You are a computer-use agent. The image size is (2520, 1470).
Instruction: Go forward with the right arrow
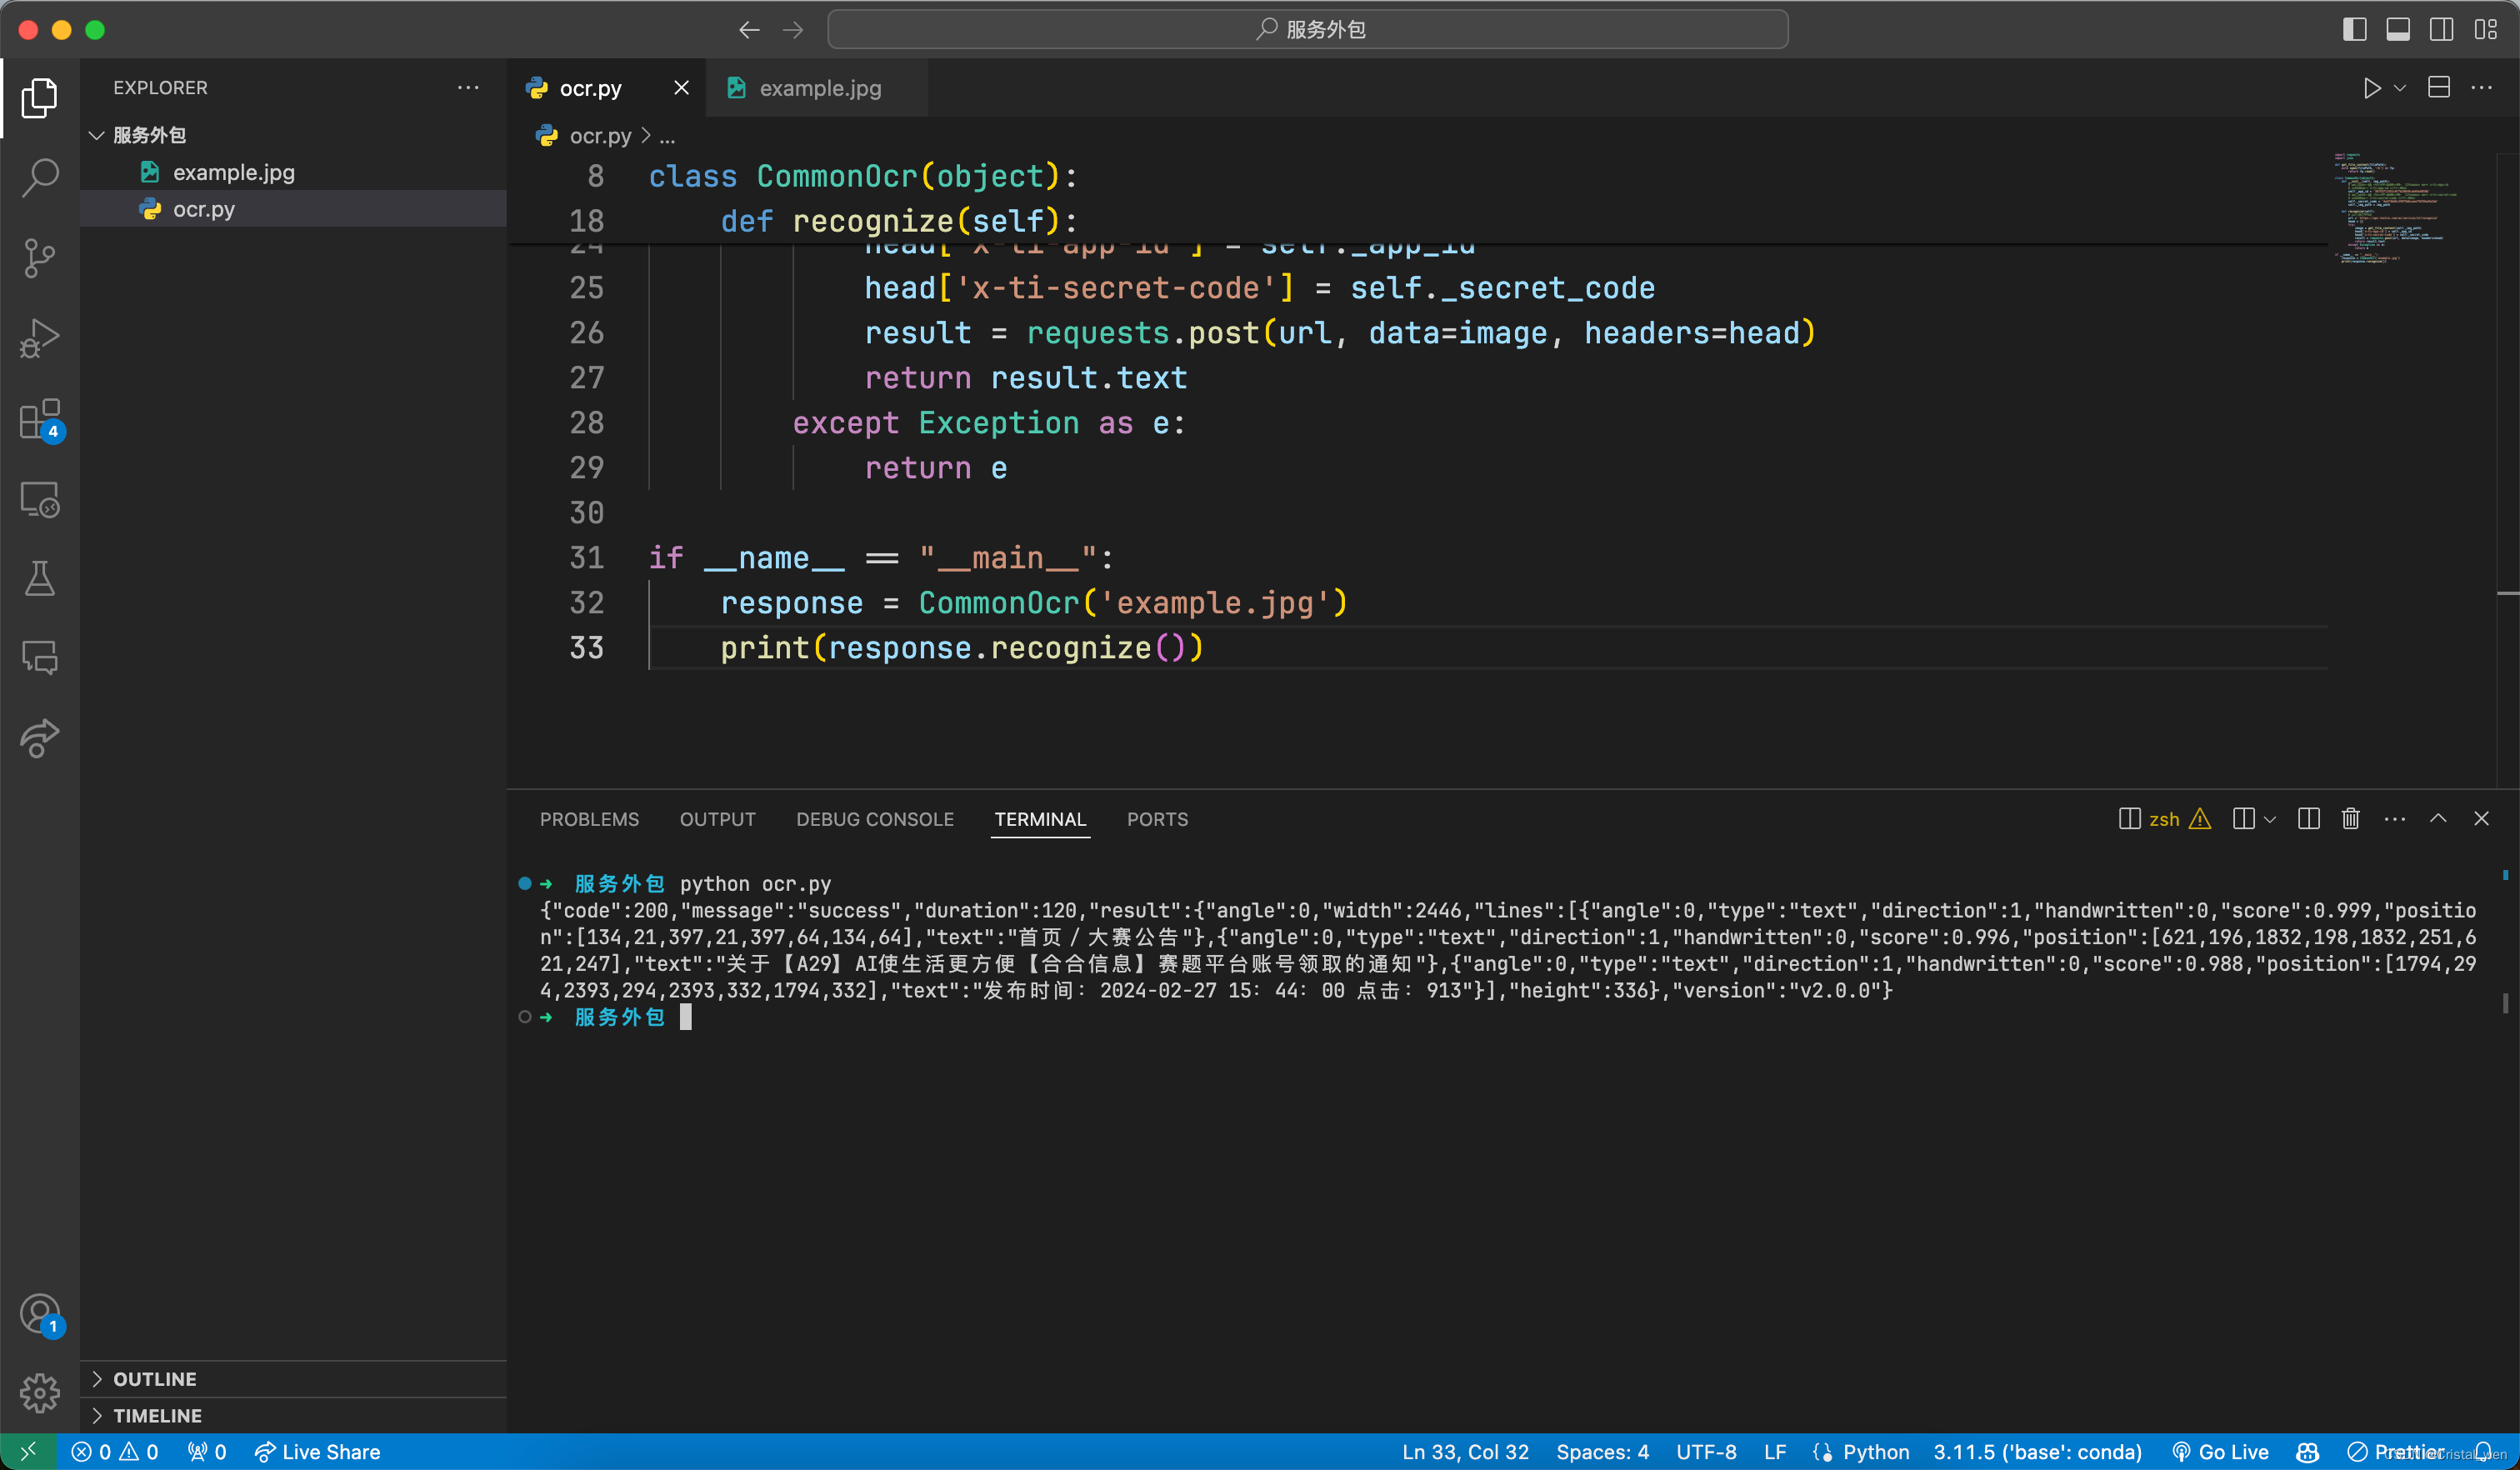(793, 30)
